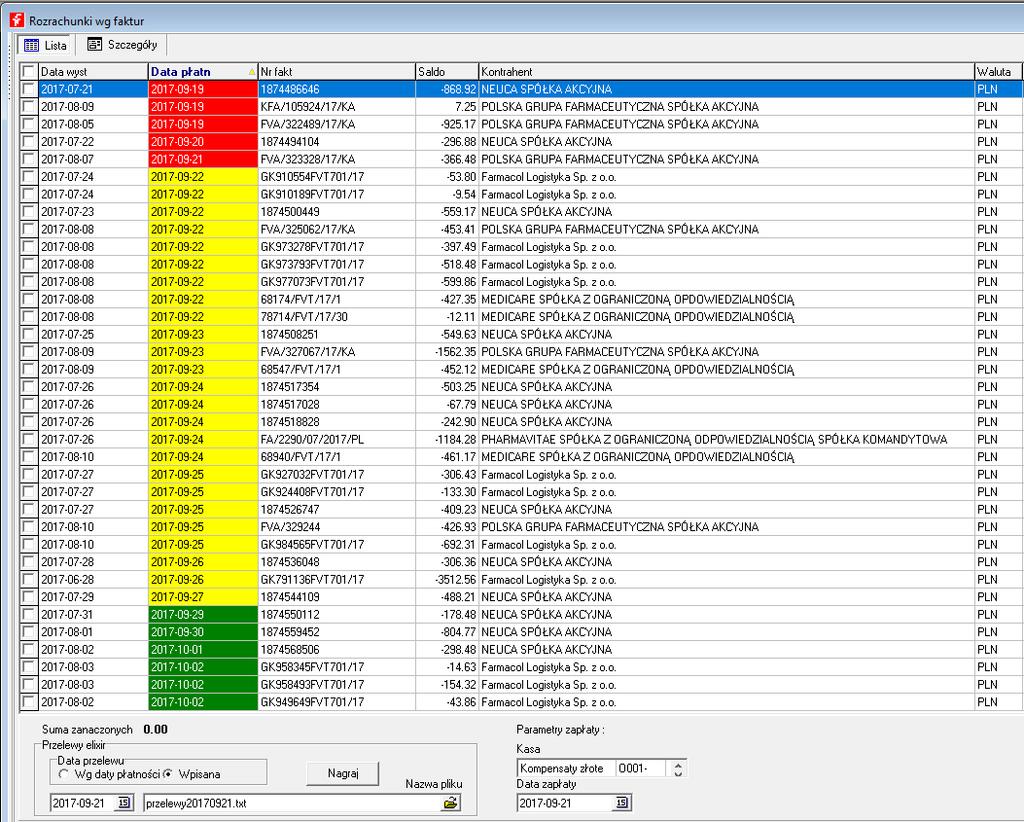1024x822 pixels.
Task: Select checkbox for invoice GK791136FVT701/17
Action: click(x=28, y=579)
